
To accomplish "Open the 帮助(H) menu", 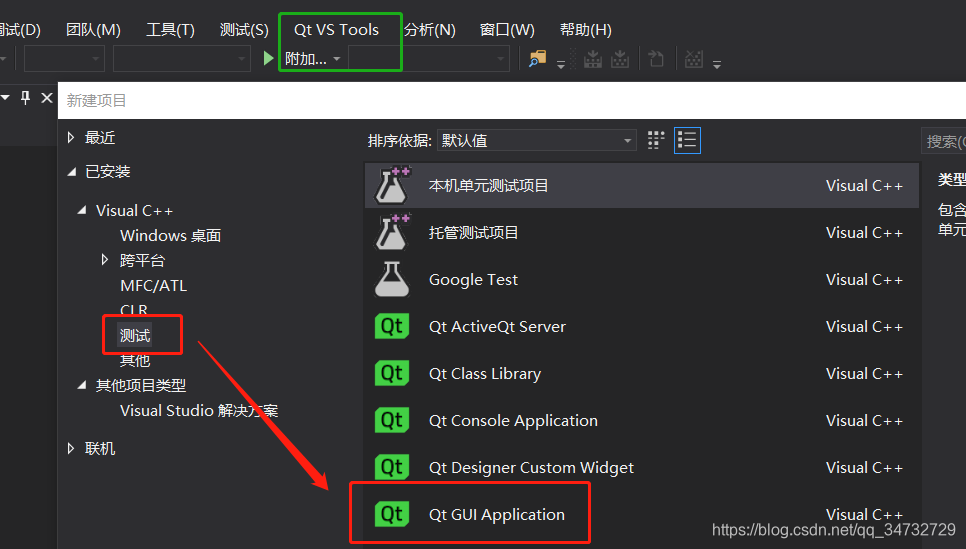I will [585, 30].
